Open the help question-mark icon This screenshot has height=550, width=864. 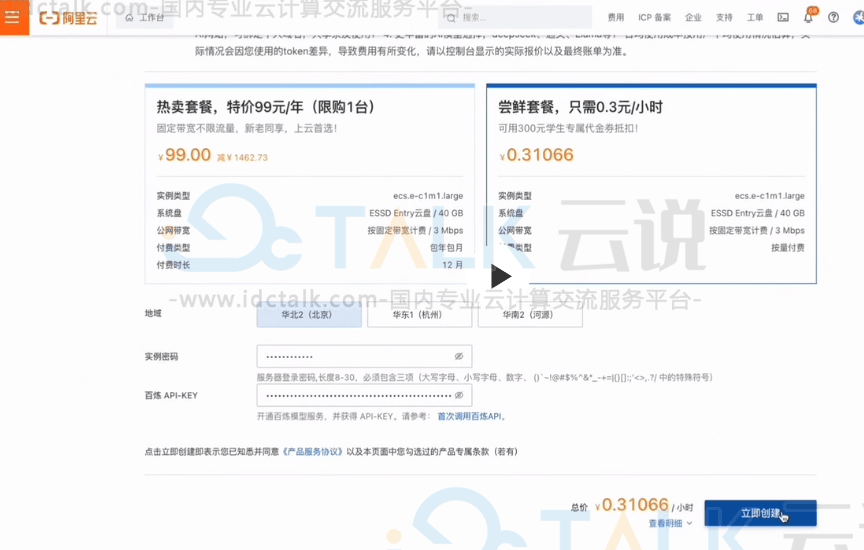point(834,18)
